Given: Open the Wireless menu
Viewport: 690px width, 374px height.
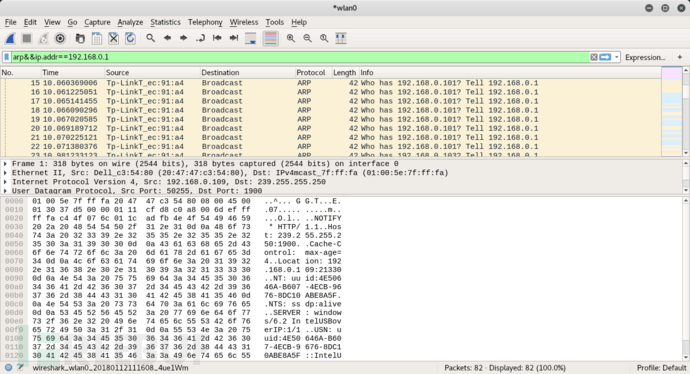Looking at the screenshot, I should point(244,22).
